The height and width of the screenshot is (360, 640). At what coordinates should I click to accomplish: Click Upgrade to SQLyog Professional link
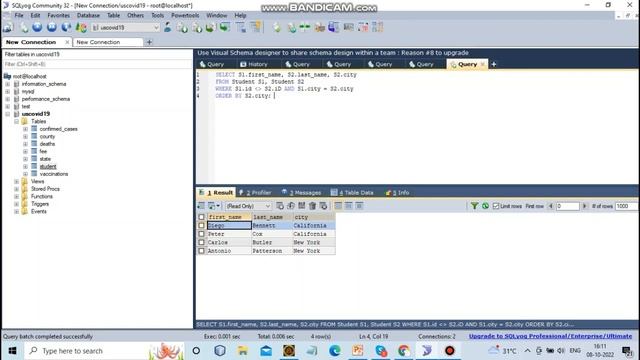pyautogui.click(x=550, y=336)
